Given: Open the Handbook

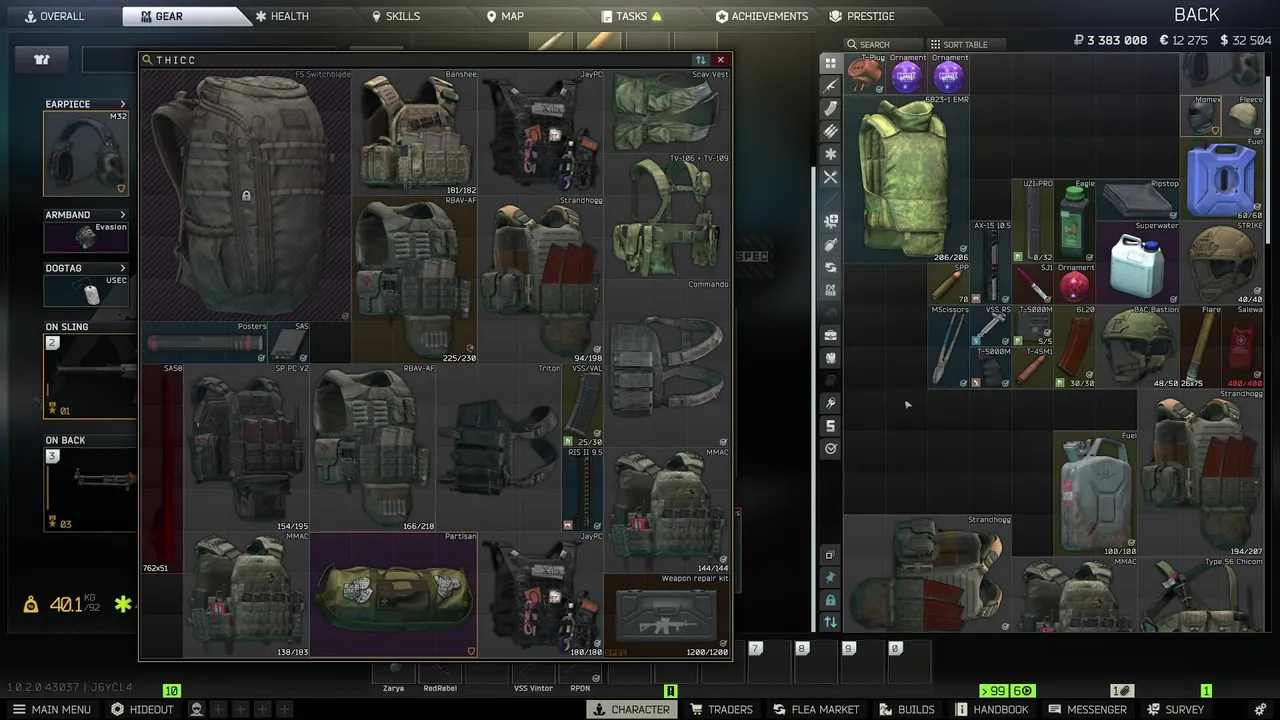Looking at the screenshot, I should [x=991, y=709].
